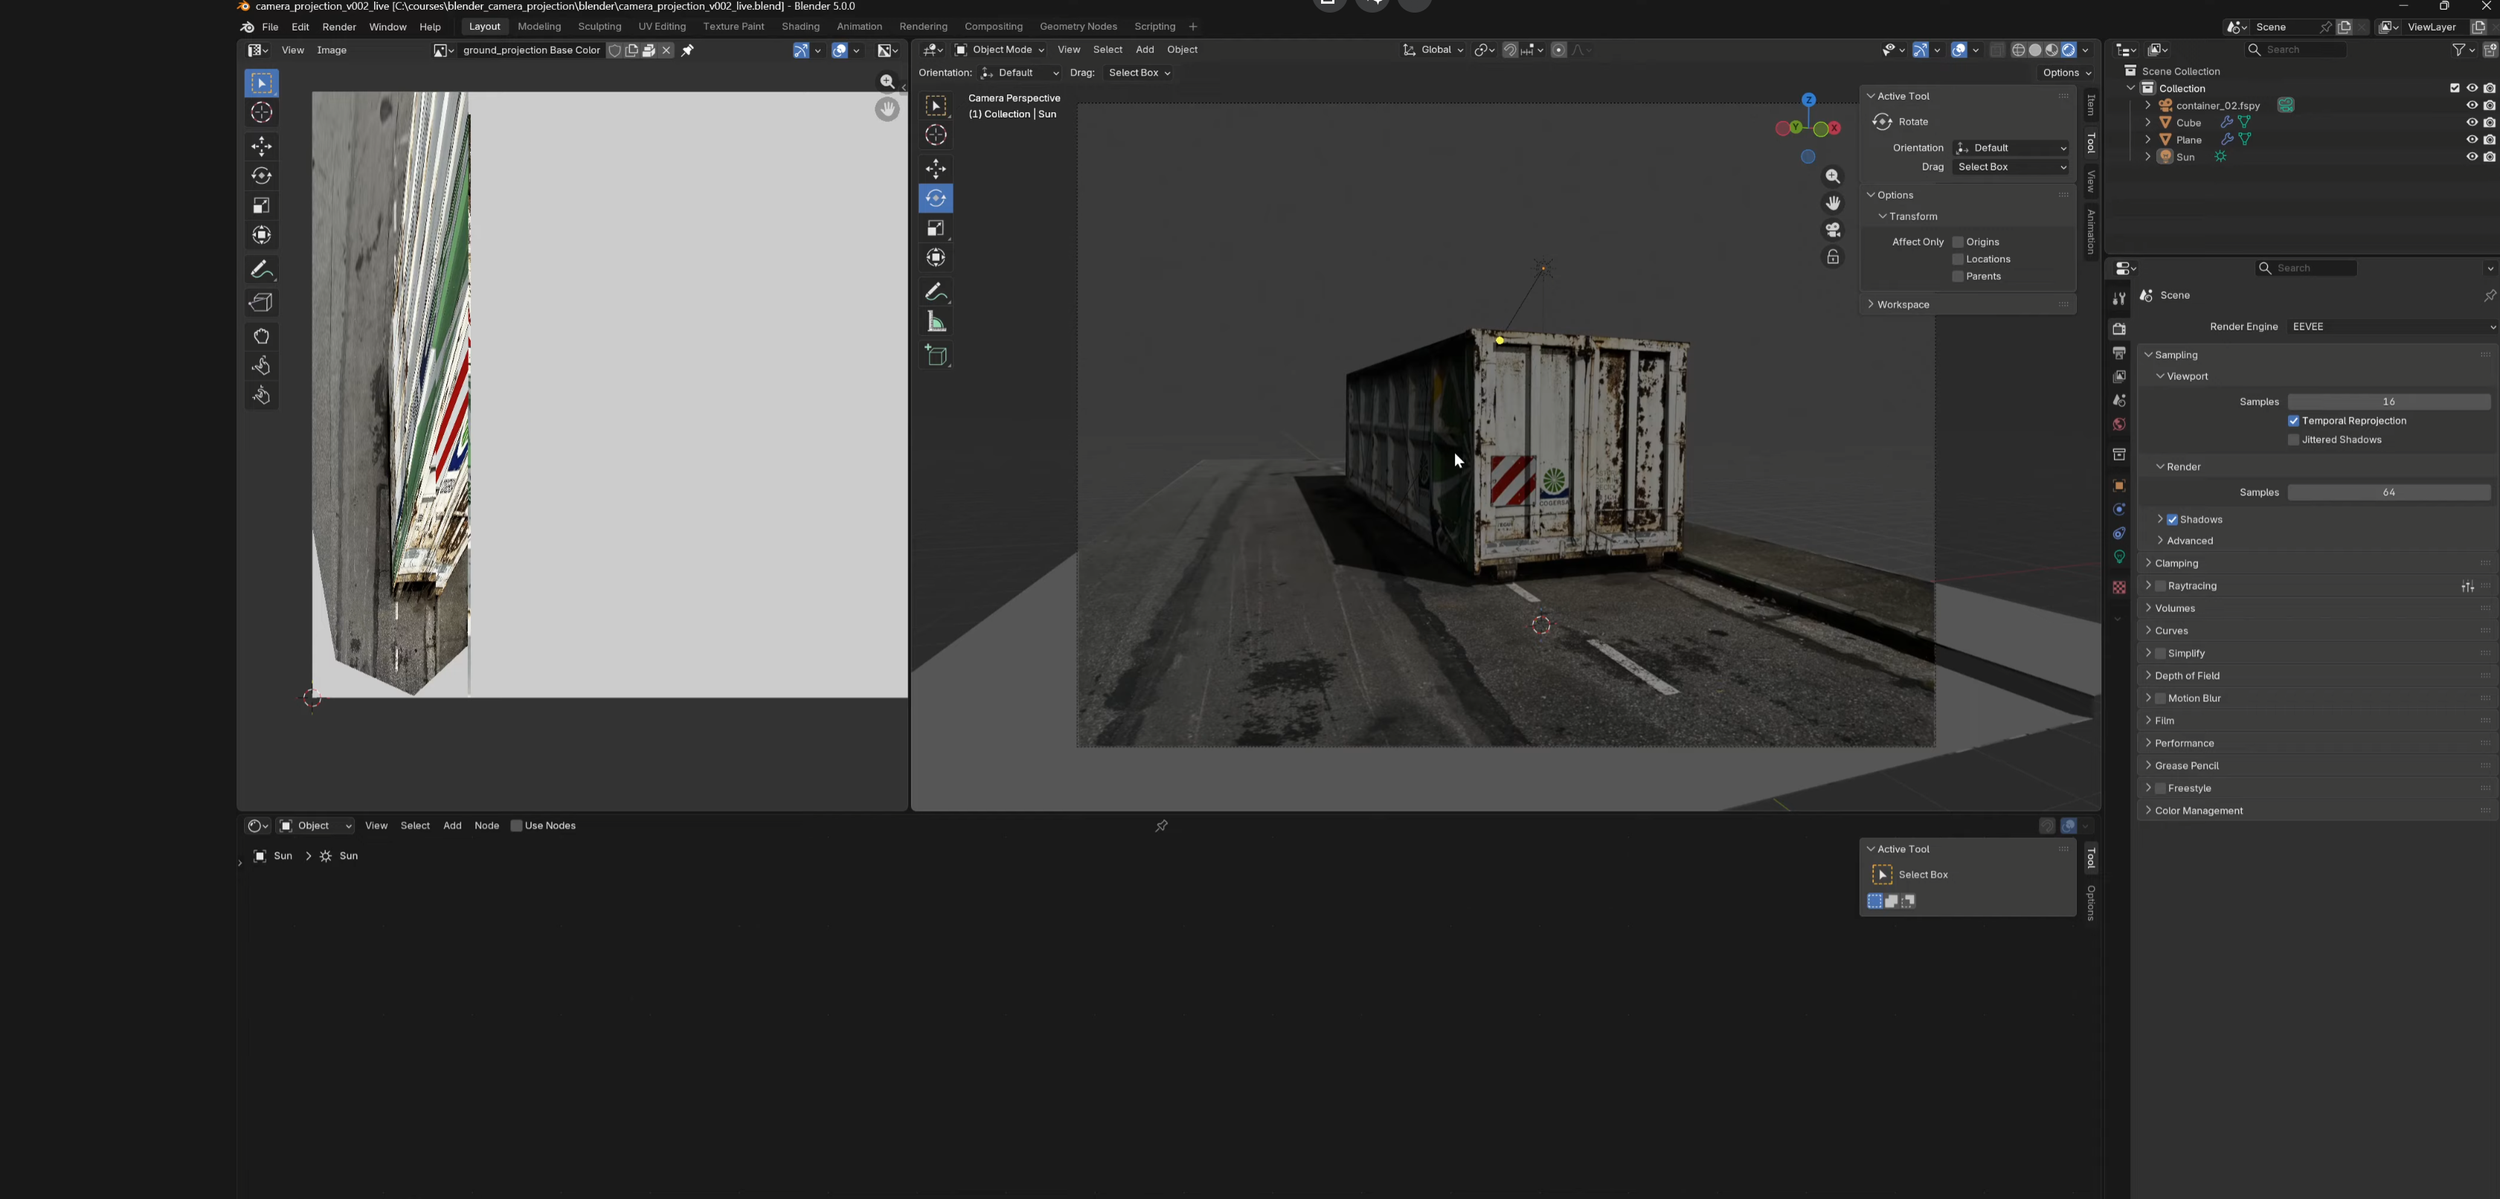
Task: Expand the container_02.fspy tree item
Action: coord(2148,105)
